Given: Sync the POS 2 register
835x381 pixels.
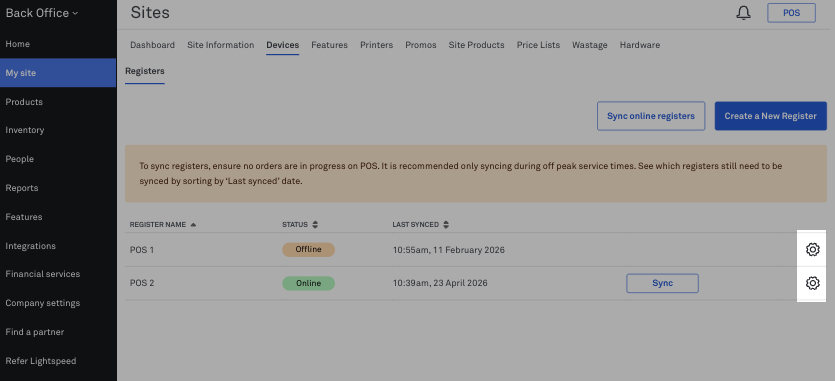Looking at the screenshot, I should pos(662,283).
